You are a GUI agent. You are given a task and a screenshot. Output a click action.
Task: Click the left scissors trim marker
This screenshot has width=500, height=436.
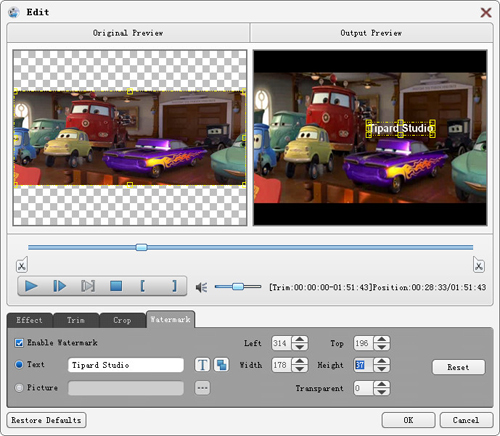pos(22,265)
